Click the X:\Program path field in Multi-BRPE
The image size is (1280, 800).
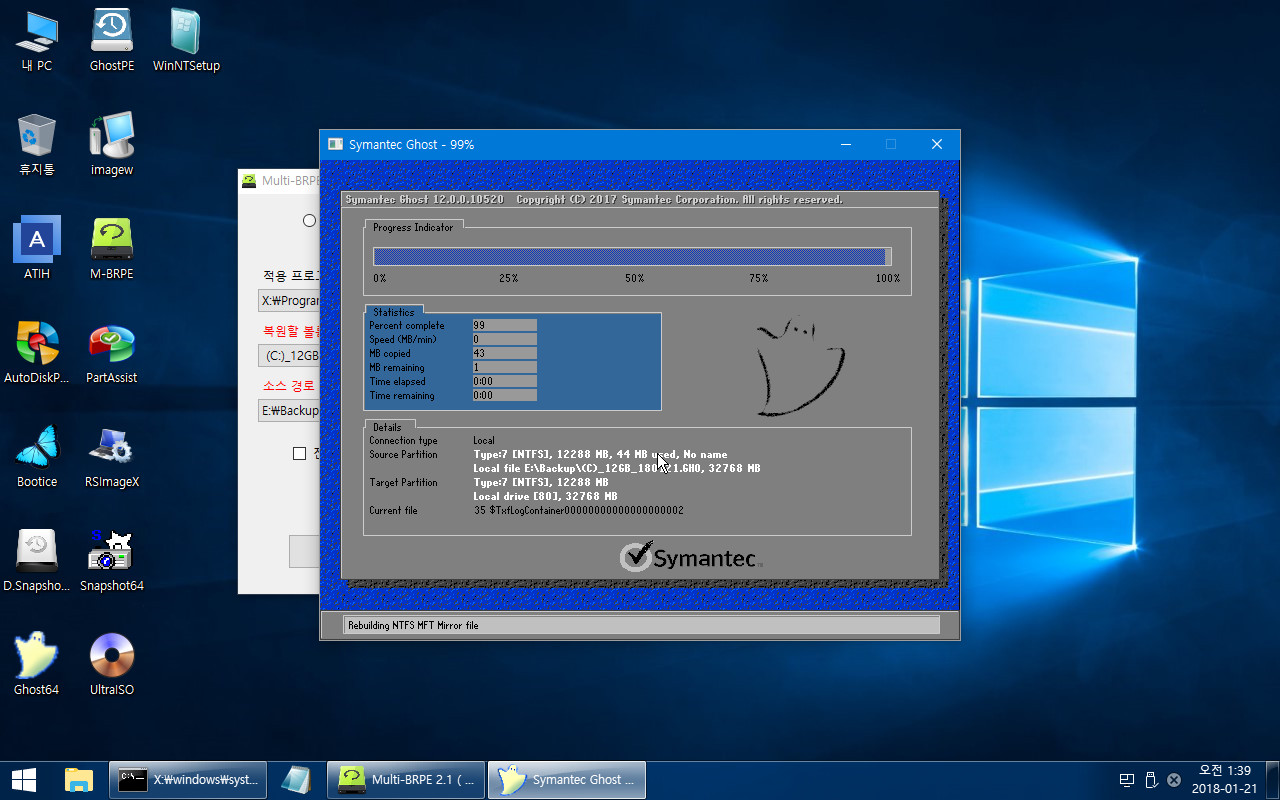tap(289, 300)
